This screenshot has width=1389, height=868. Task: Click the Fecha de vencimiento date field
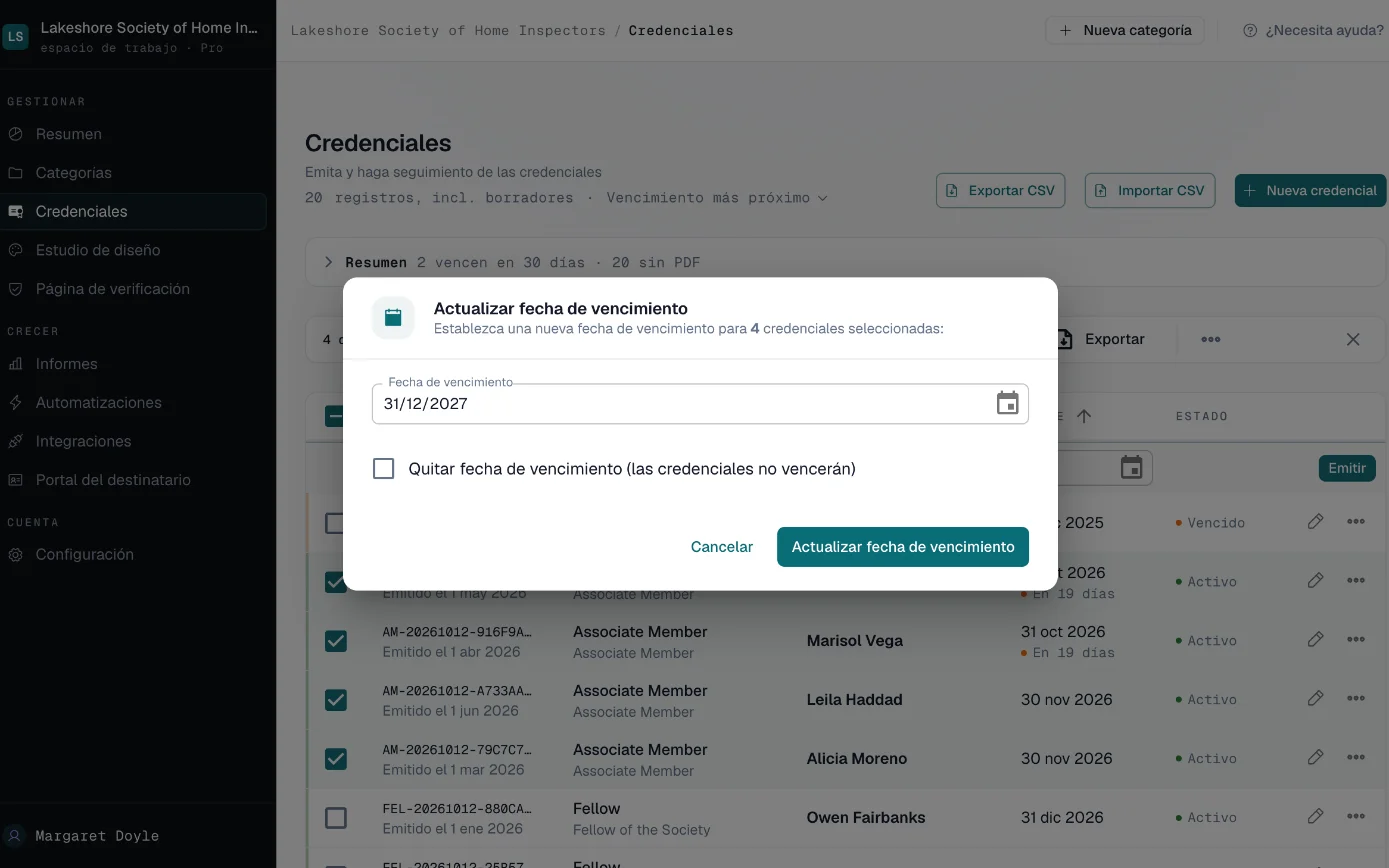tap(700, 403)
